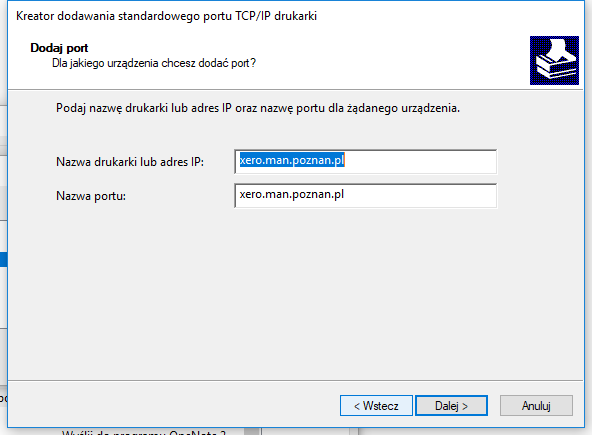
Task: Click the wizard title bar text
Action: click(x=166, y=16)
